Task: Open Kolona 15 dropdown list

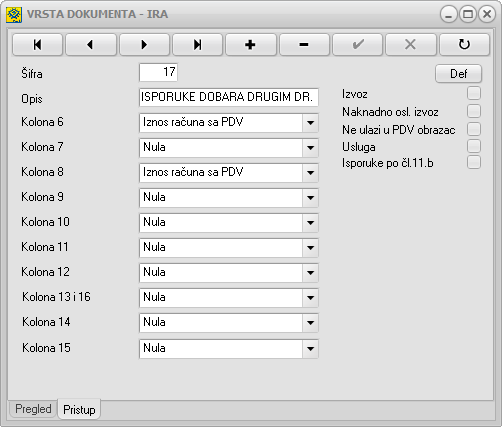Action: point(310,349)
